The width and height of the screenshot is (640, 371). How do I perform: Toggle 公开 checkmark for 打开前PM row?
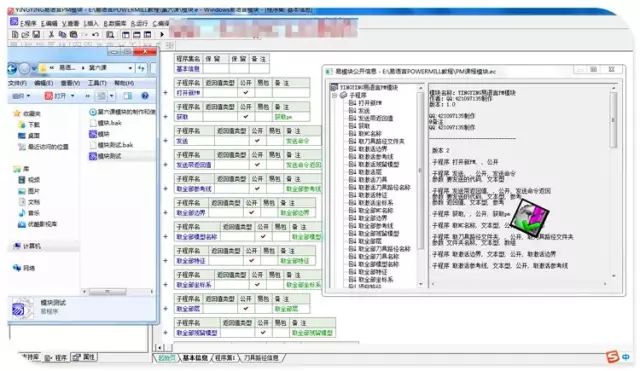(246, 93)
